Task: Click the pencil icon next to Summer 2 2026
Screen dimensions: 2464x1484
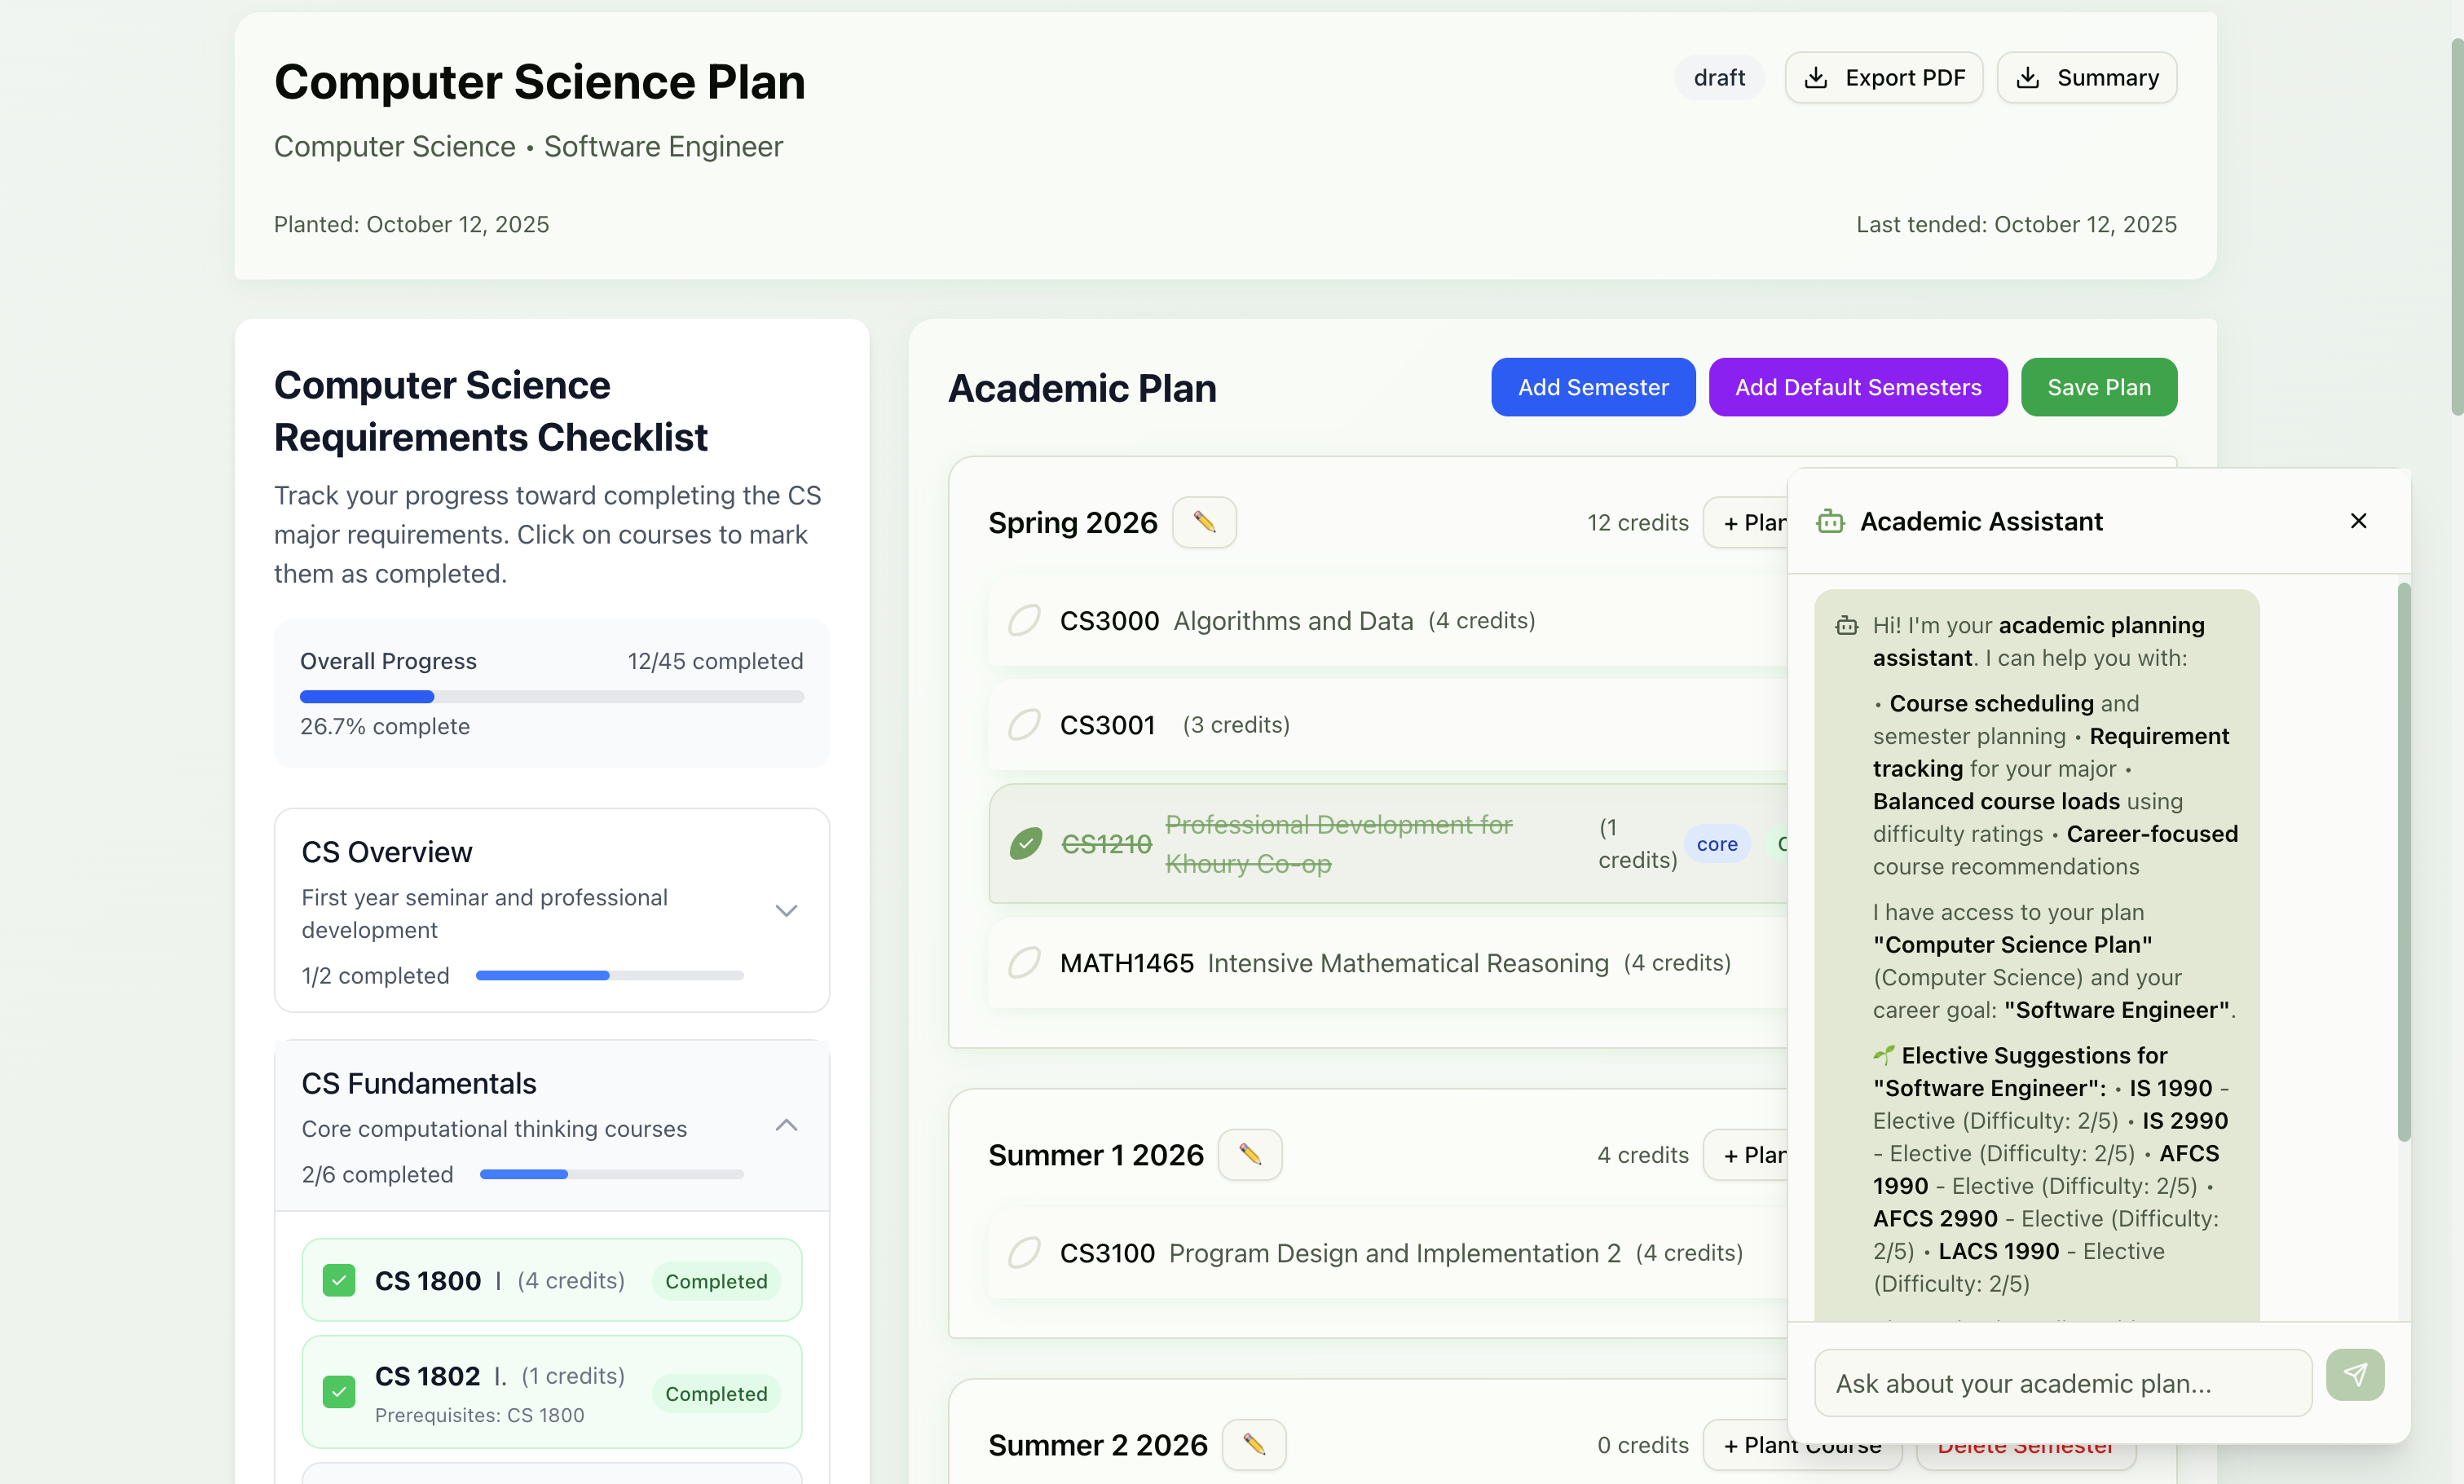Action: pyautogui.click(x=1253, y=1444)
